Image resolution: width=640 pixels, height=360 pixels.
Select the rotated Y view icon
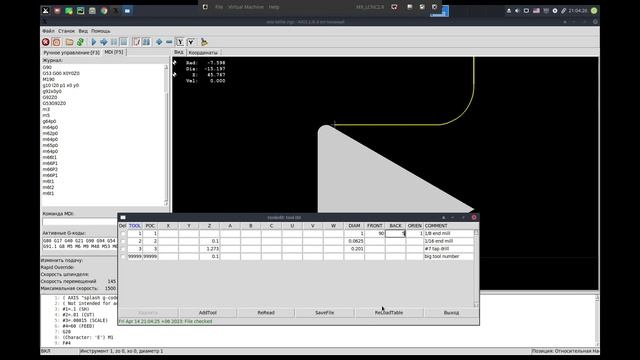coord(191,42)
